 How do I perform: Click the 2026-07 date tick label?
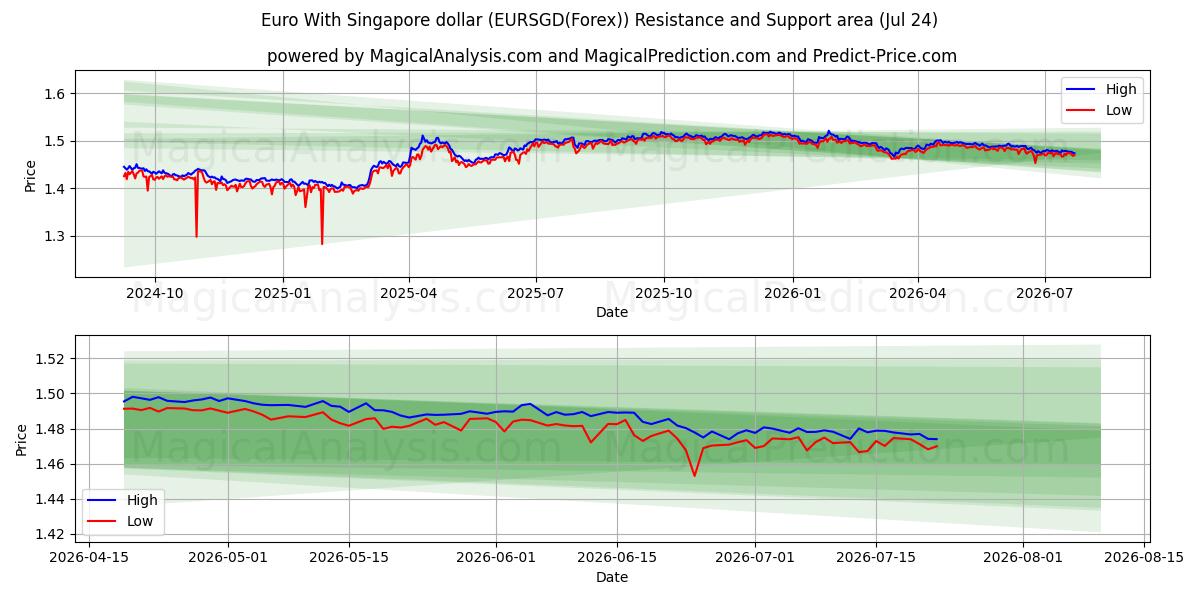[x=1044, y=294]
